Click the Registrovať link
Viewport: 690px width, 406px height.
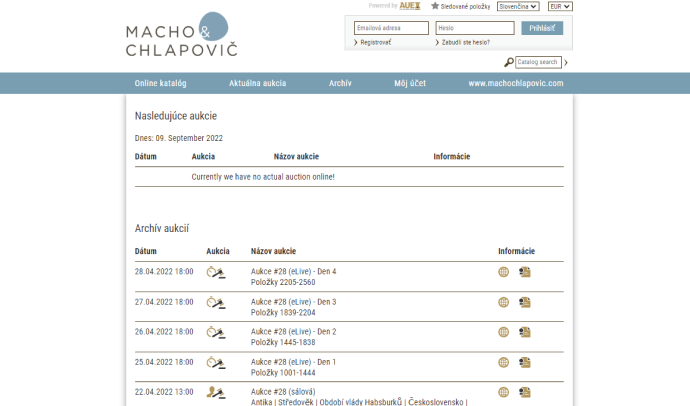pyautogui.click(x=375, y=42)
